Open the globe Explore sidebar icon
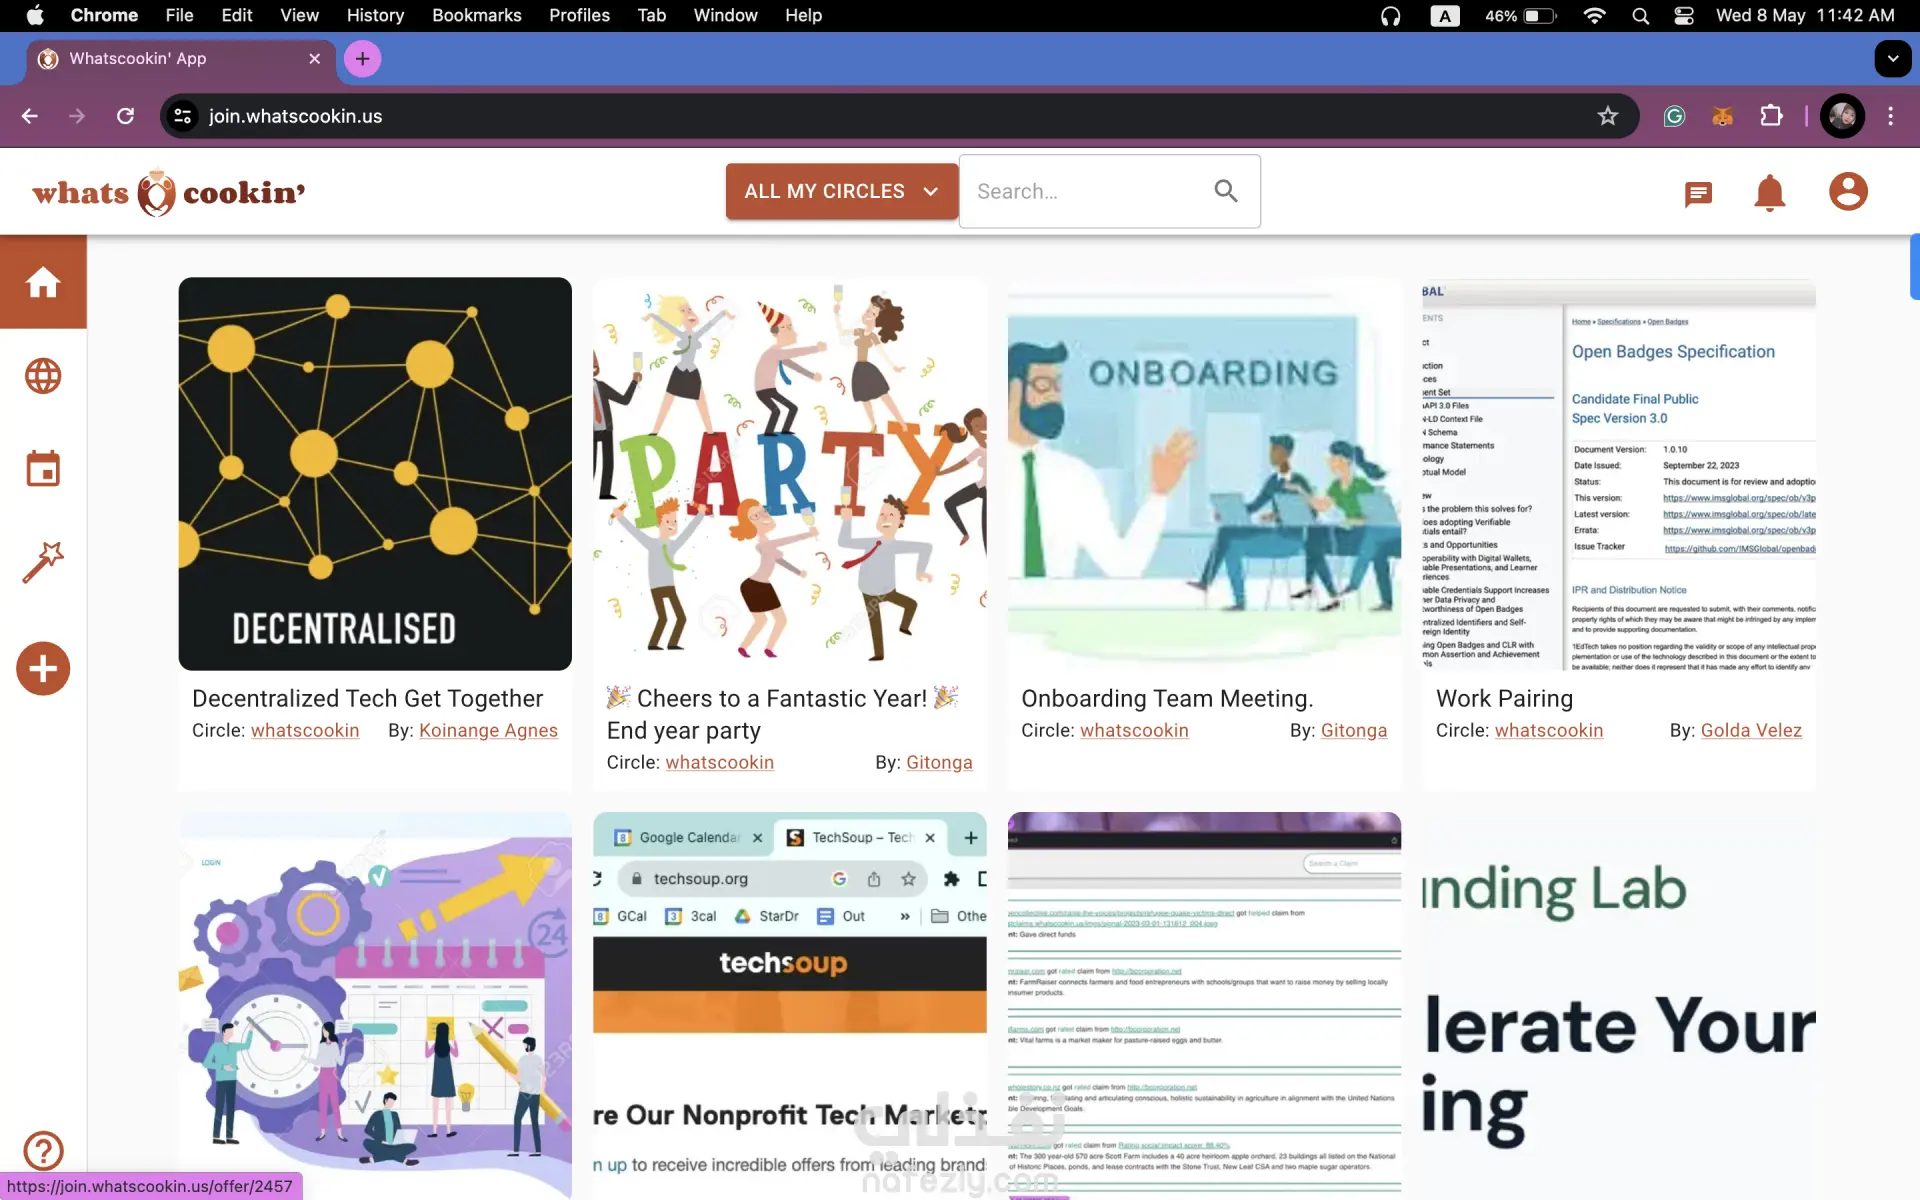Image resolution: width=1920 pixels, height=1200 pixels. 43,376
